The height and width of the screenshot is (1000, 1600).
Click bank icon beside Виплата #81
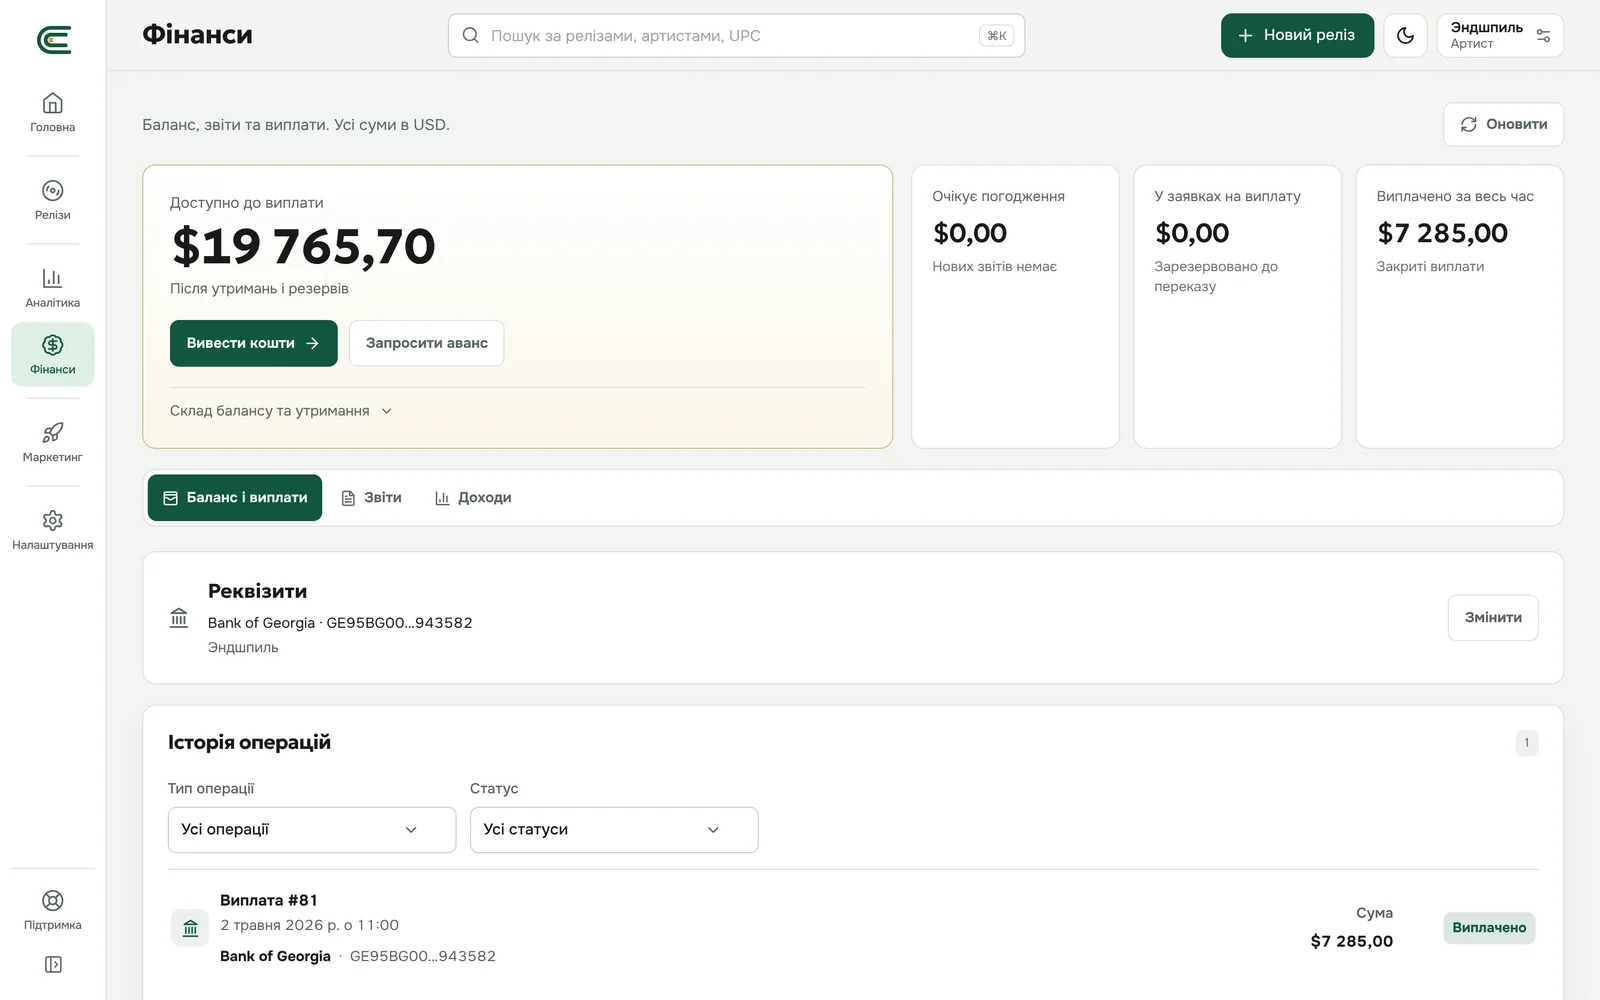[x=190, y=929]
